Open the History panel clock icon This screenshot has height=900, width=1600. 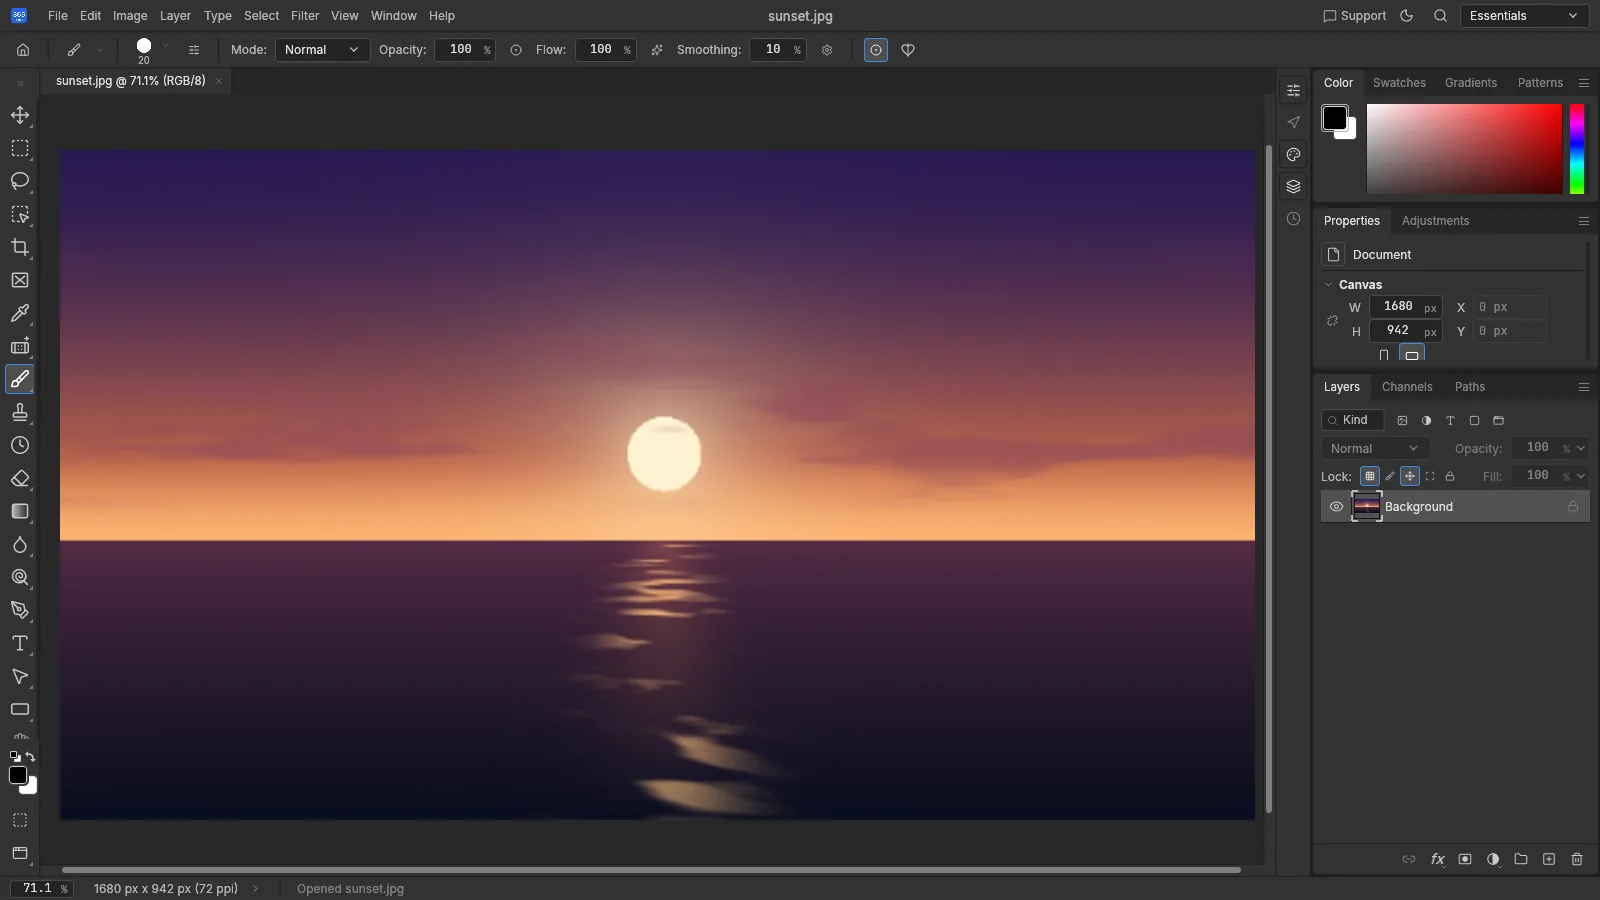[1293, 219]
